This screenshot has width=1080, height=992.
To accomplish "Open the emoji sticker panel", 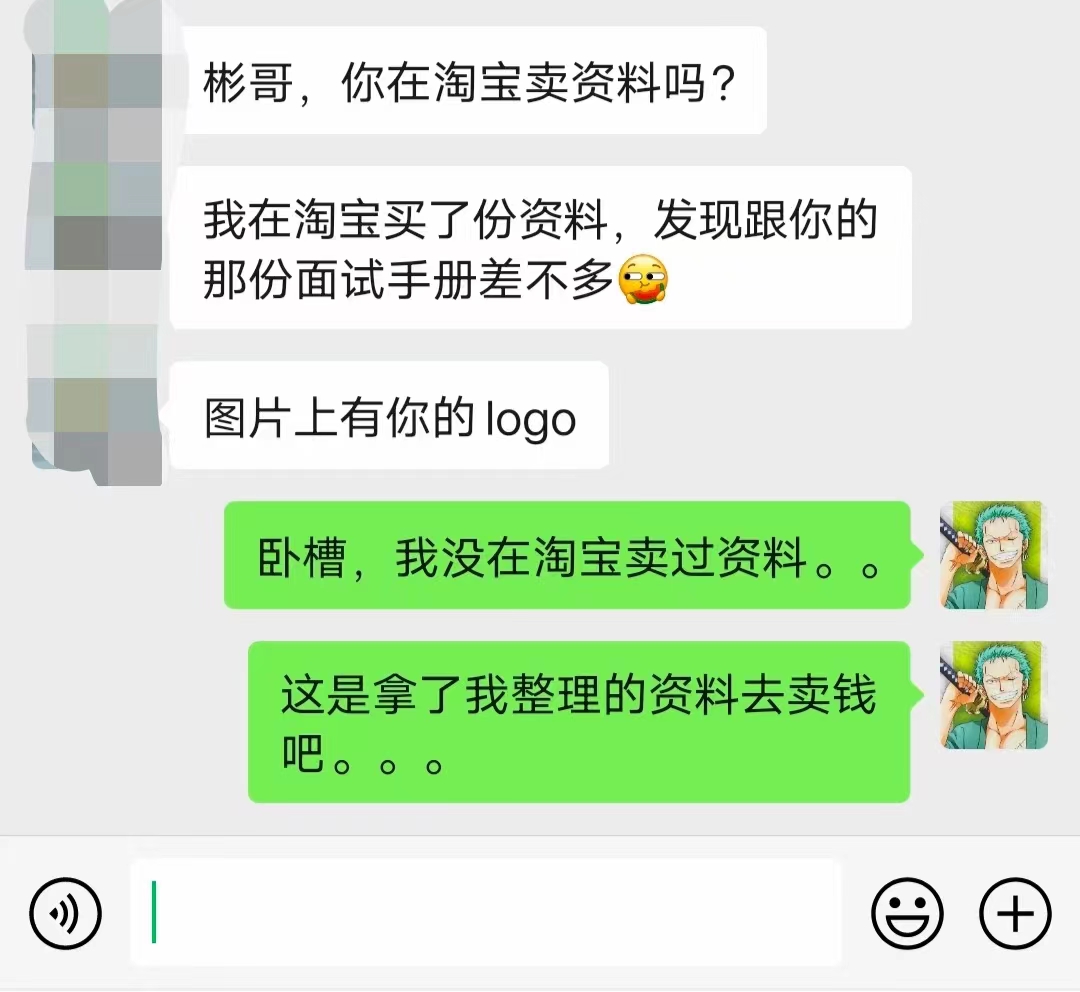I will 907,913.
